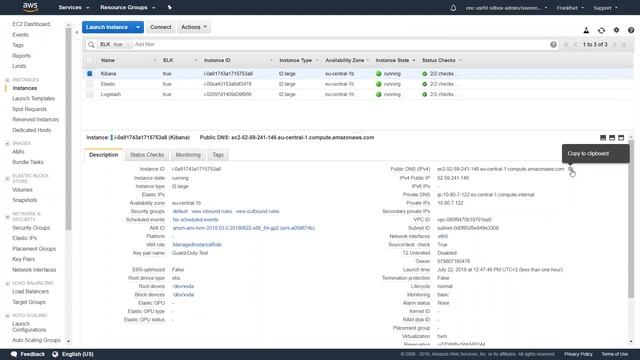Switch to the Status Checks tab
Viewport: 640px width, 360px height.
(147, 155)
